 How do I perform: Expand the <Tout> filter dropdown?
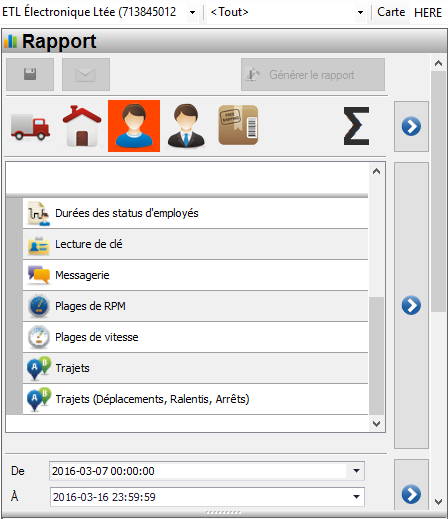(x=360, y=12)
